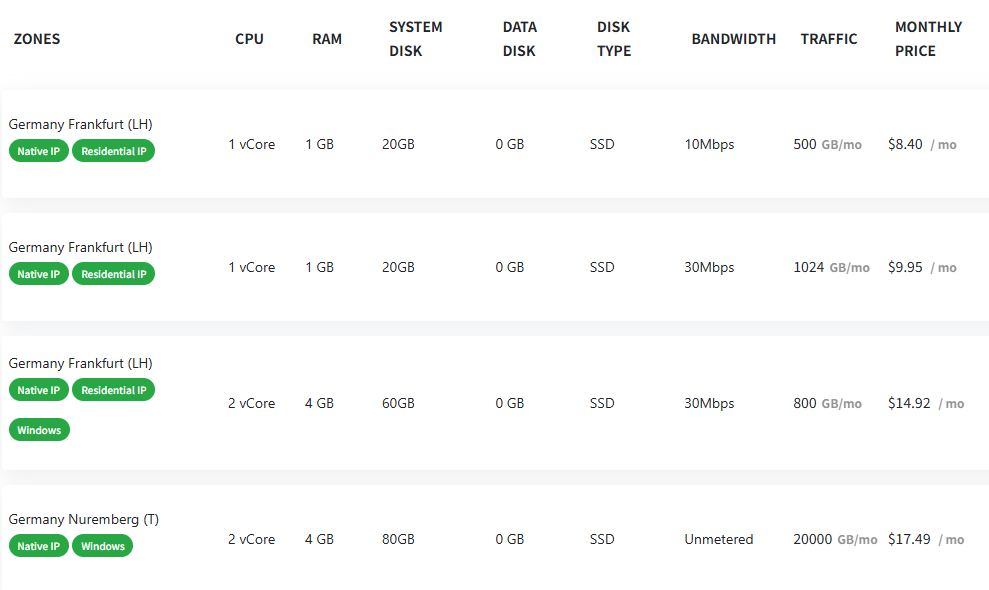Click the SYSTEM DISK column header
This screenshot has width=989, height=590.
tap(416, 39)
